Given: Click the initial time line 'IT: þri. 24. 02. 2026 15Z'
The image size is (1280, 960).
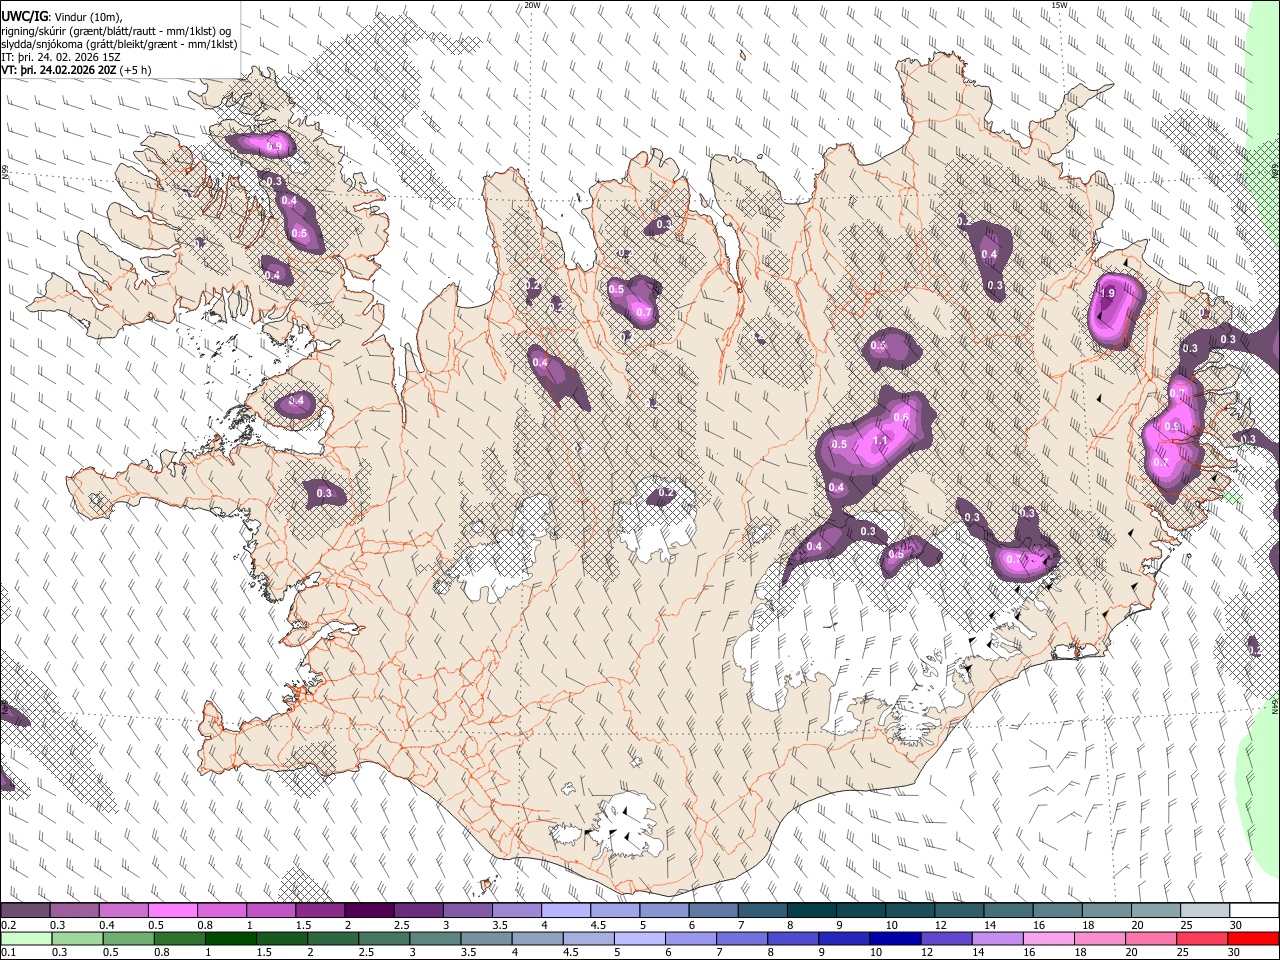Looking at the screenshot, I should [x=62, y=57].
